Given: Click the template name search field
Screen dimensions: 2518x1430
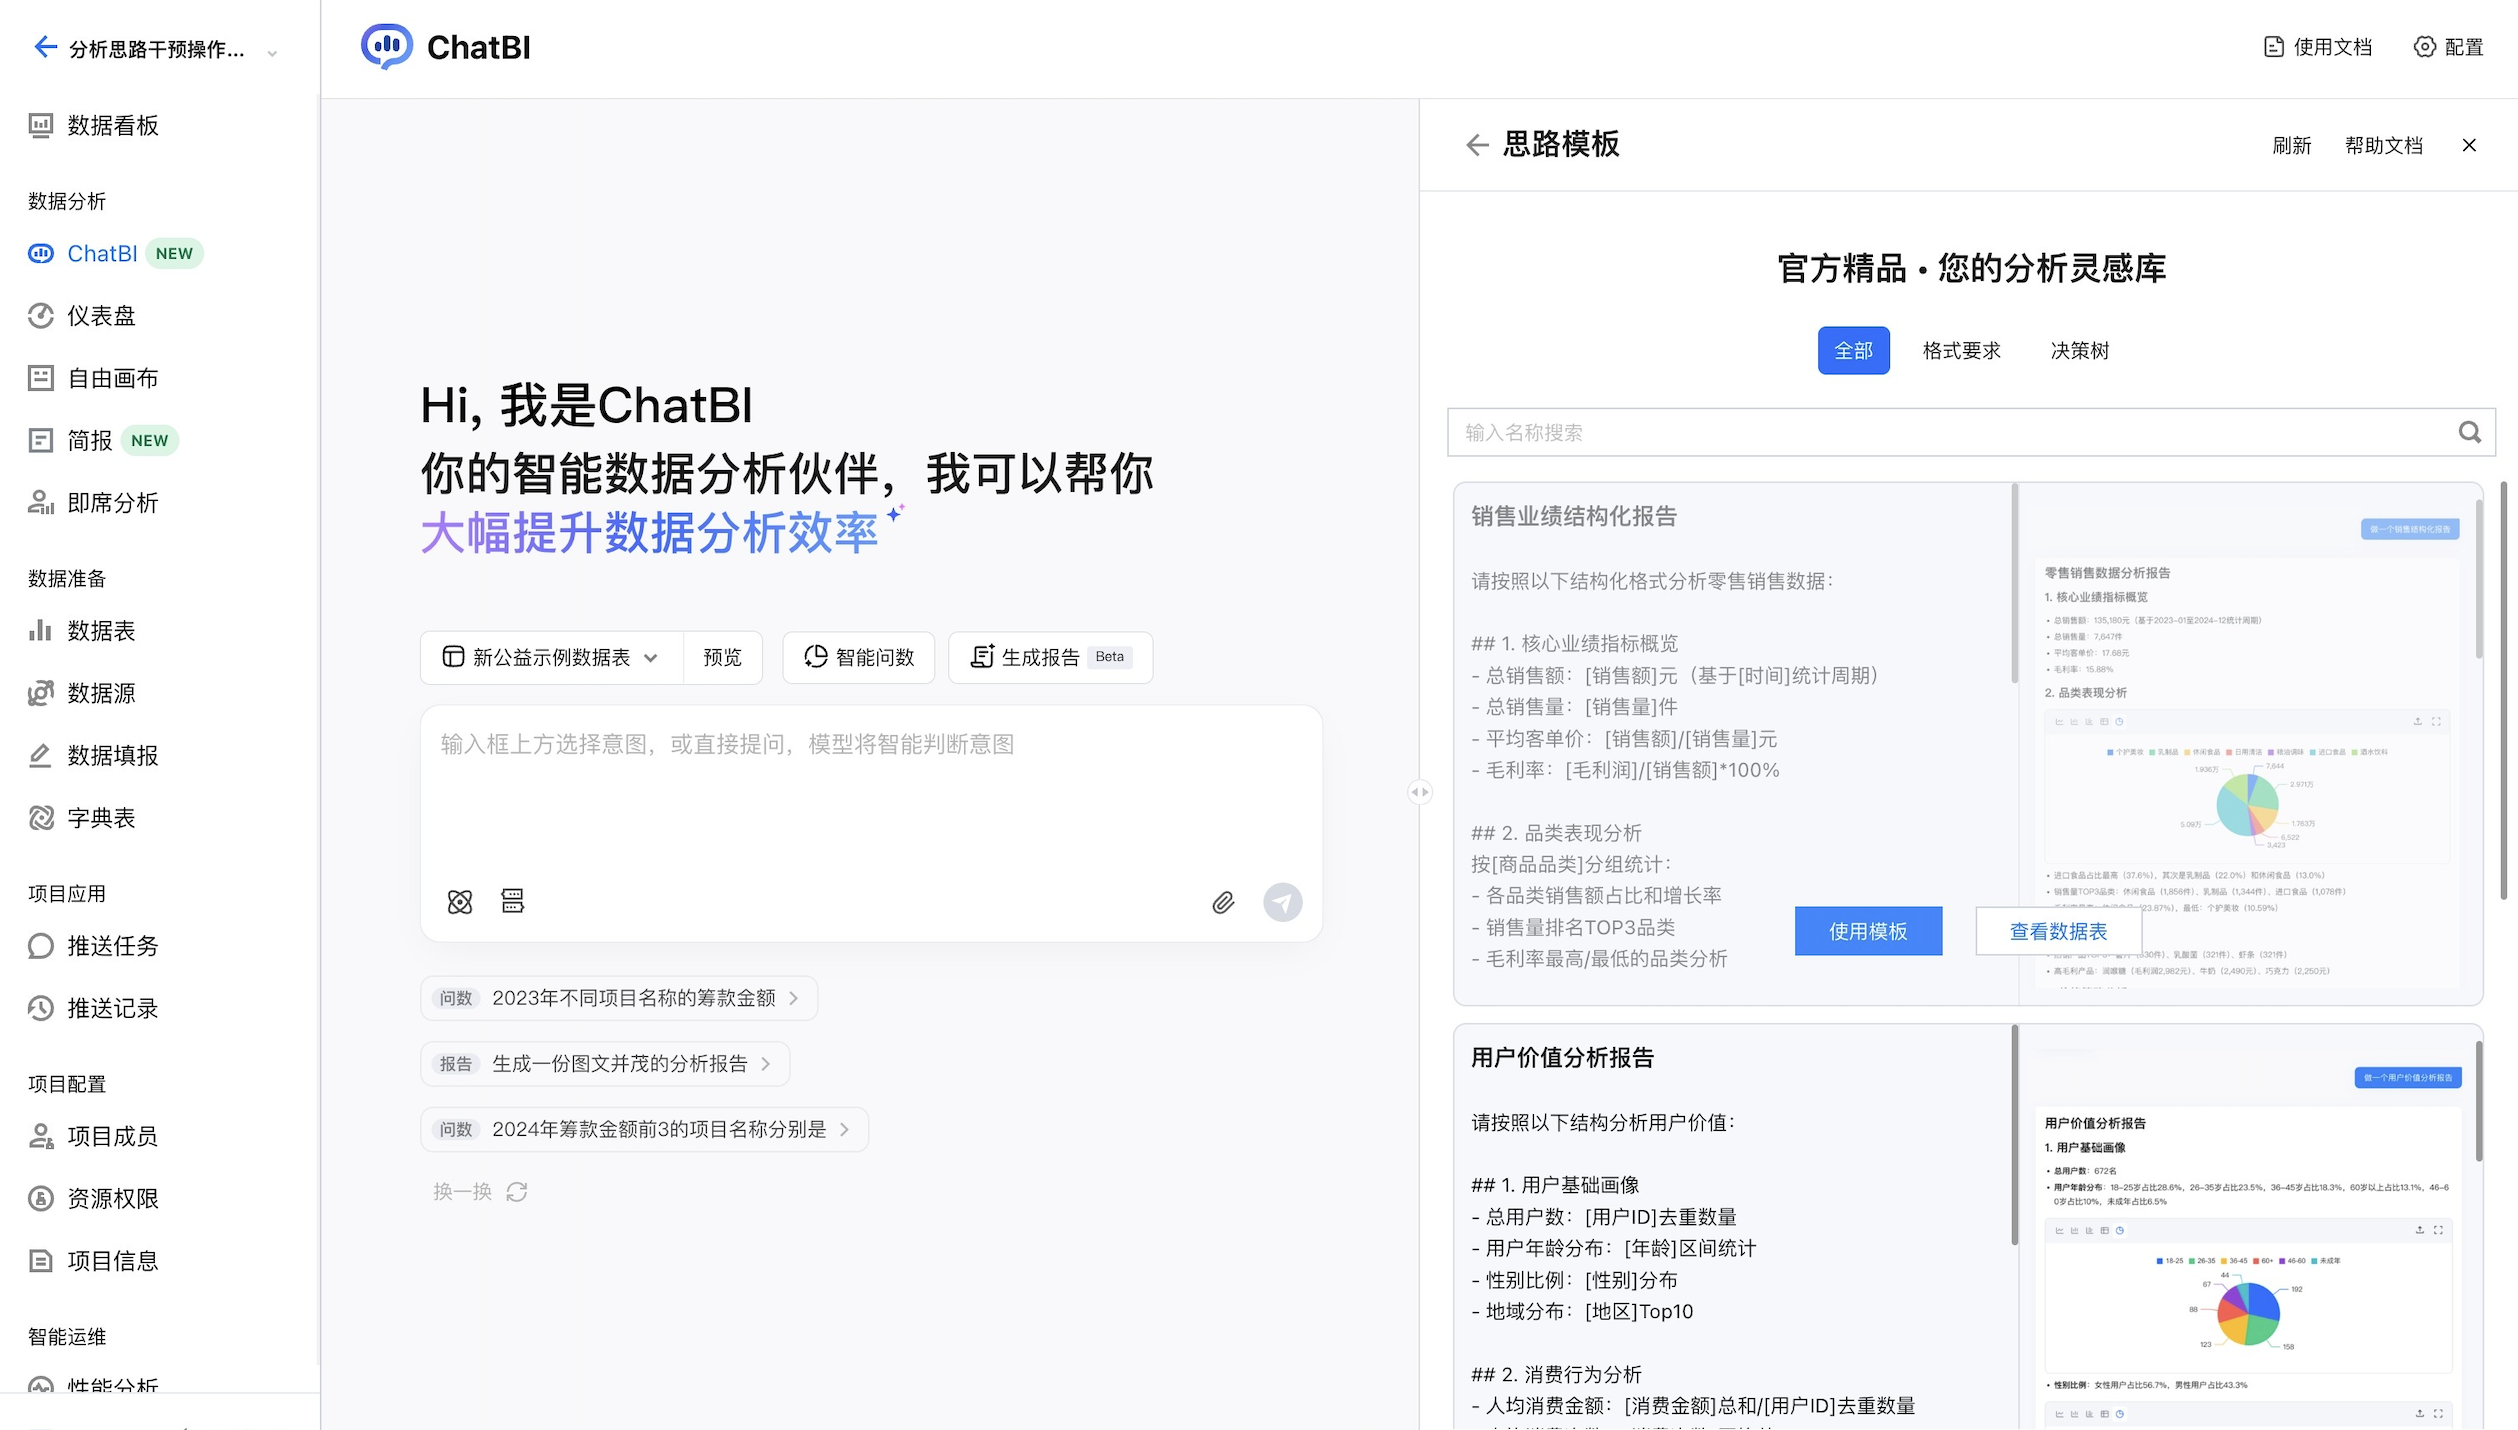Looking at the screenshot, I should pyautogui.click(x=1940, y=433).
